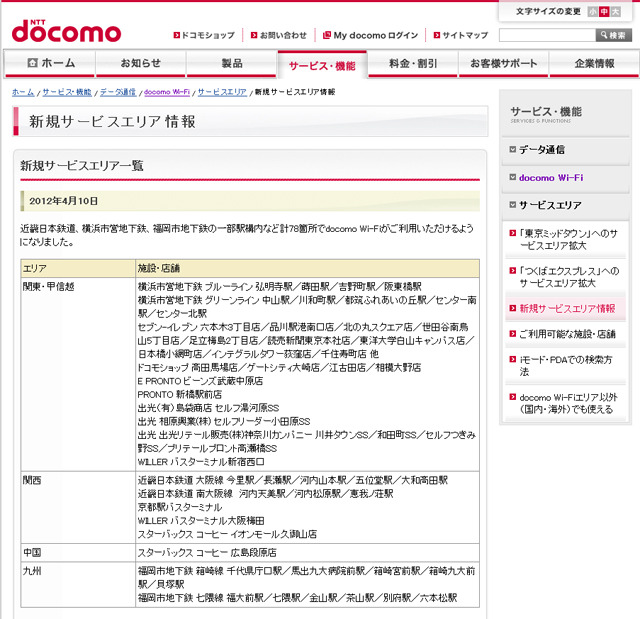The image size is (640, 619).
Task: Click the docomo Wi-Fi breadcrumb link
Action: pyautogui.click(x=167, y=92)
